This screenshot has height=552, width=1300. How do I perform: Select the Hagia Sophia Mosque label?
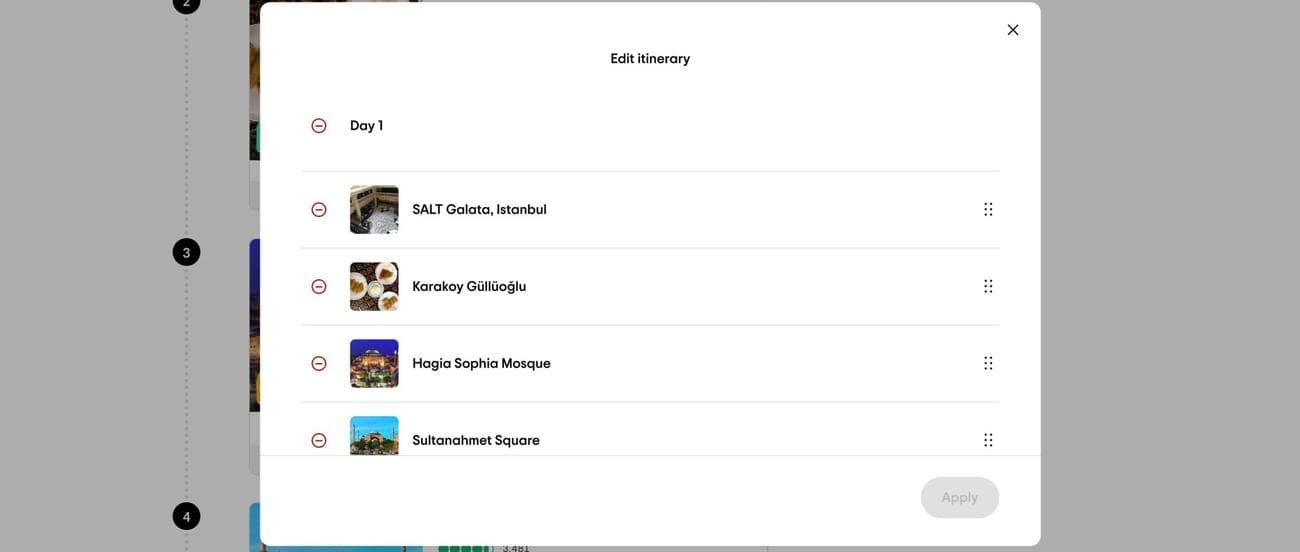pyautogui.click(x=481, y=364)
